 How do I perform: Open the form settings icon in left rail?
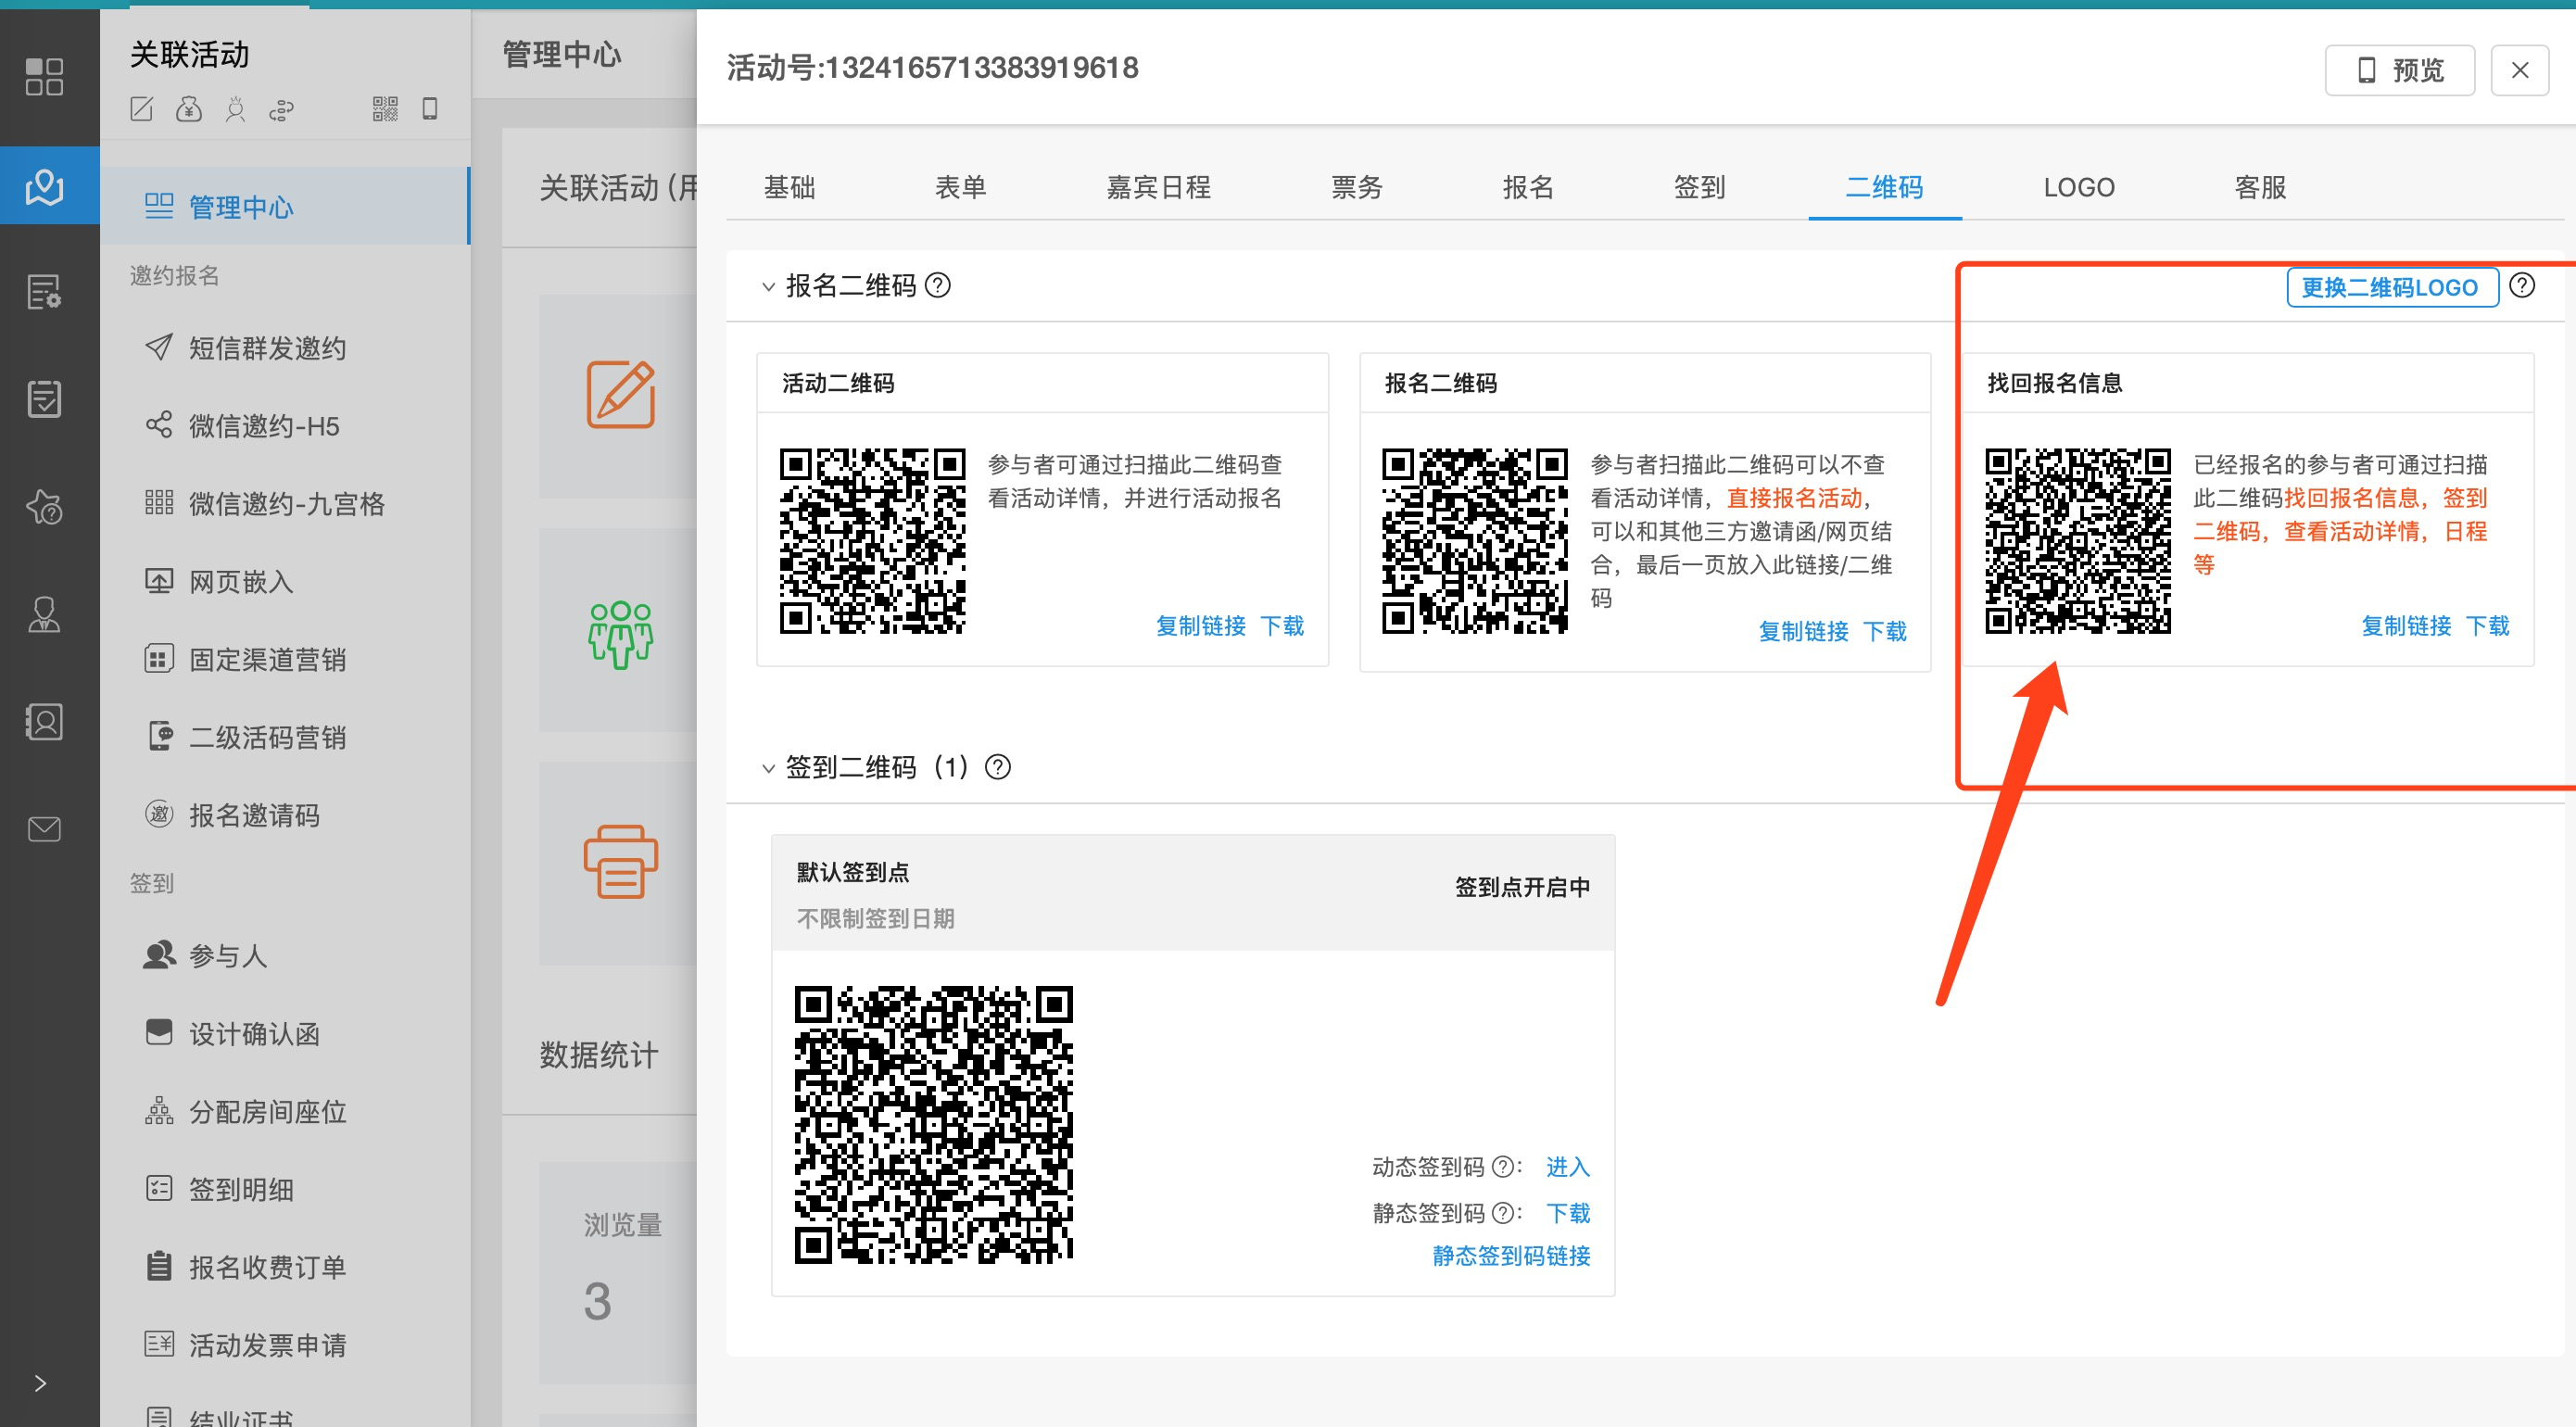(x=44, y=292)
